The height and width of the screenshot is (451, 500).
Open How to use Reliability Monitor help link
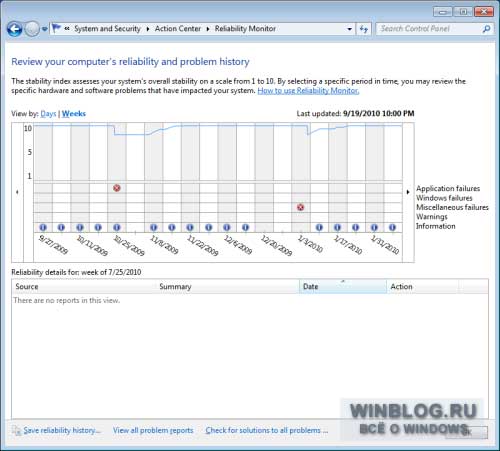tap(308, 91)
